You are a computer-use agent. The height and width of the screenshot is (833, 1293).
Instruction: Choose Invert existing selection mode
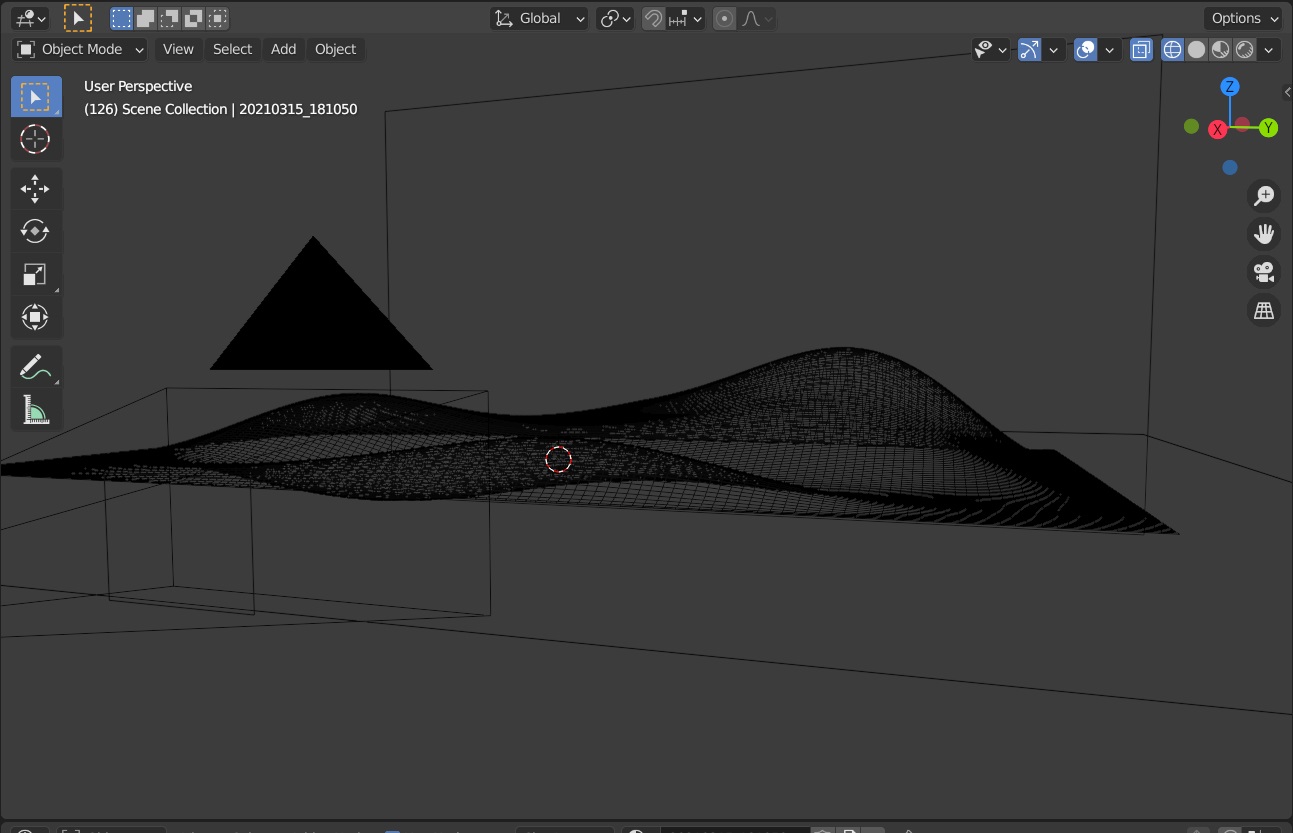[194, 18]
